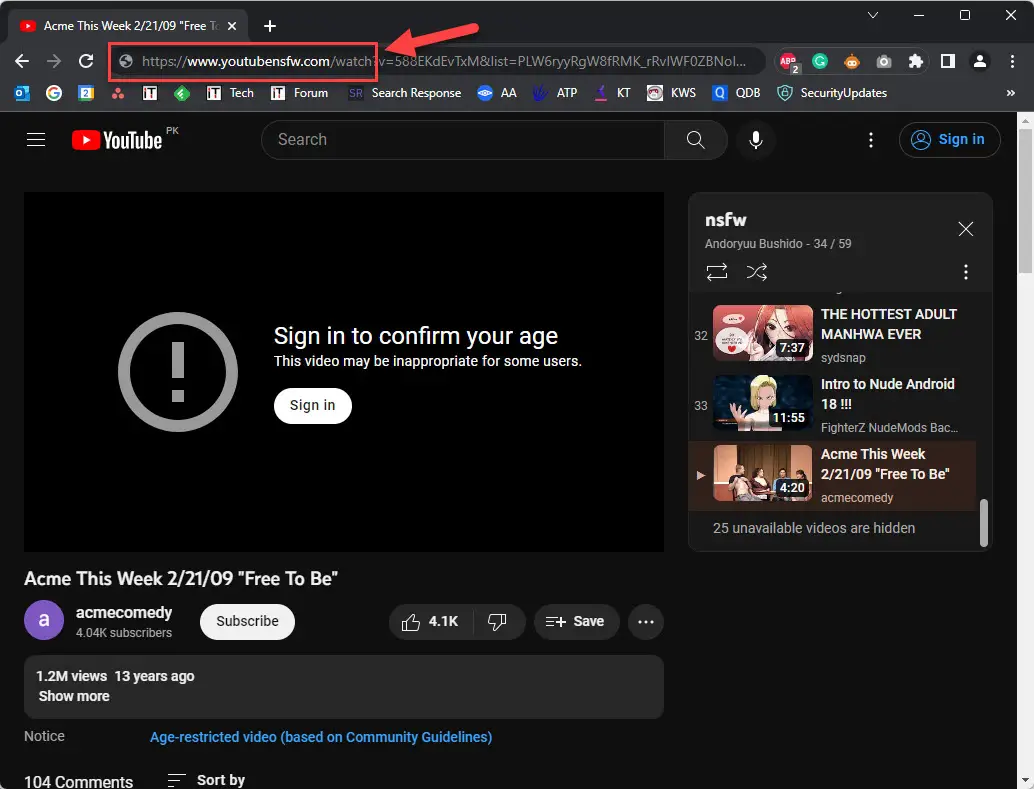Image resolution: width=1034 pixels, height=789 pixels.
Task: Save the video to a playlist
Action: tap(576, 621)
